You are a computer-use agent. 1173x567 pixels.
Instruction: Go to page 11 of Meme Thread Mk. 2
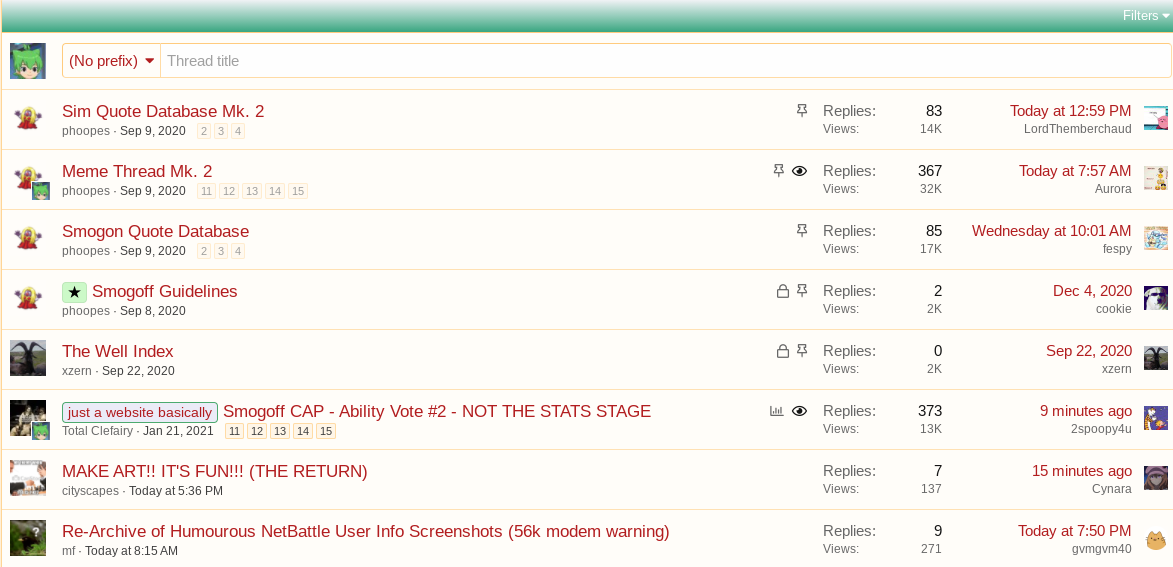(206, 191)
